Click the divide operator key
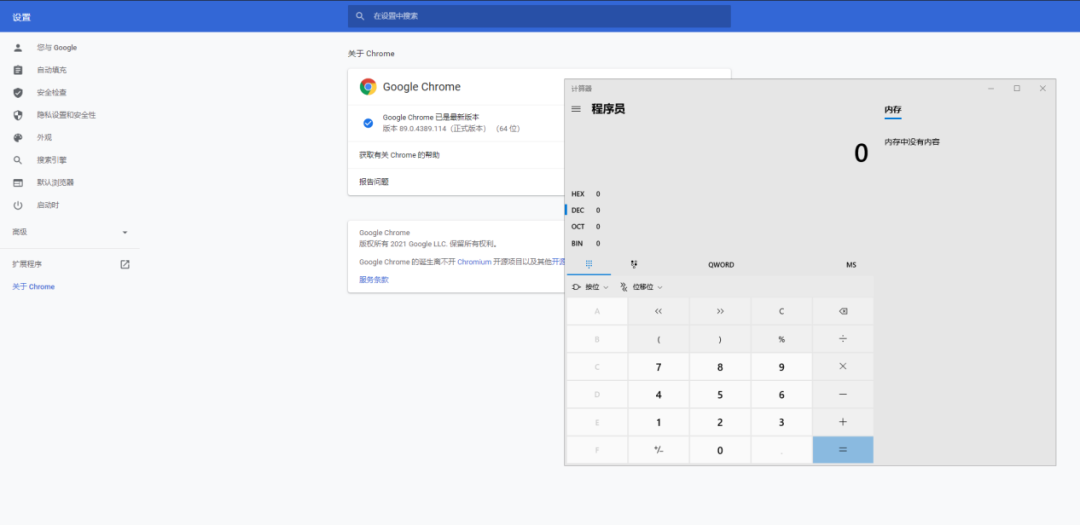 (843, 339)
